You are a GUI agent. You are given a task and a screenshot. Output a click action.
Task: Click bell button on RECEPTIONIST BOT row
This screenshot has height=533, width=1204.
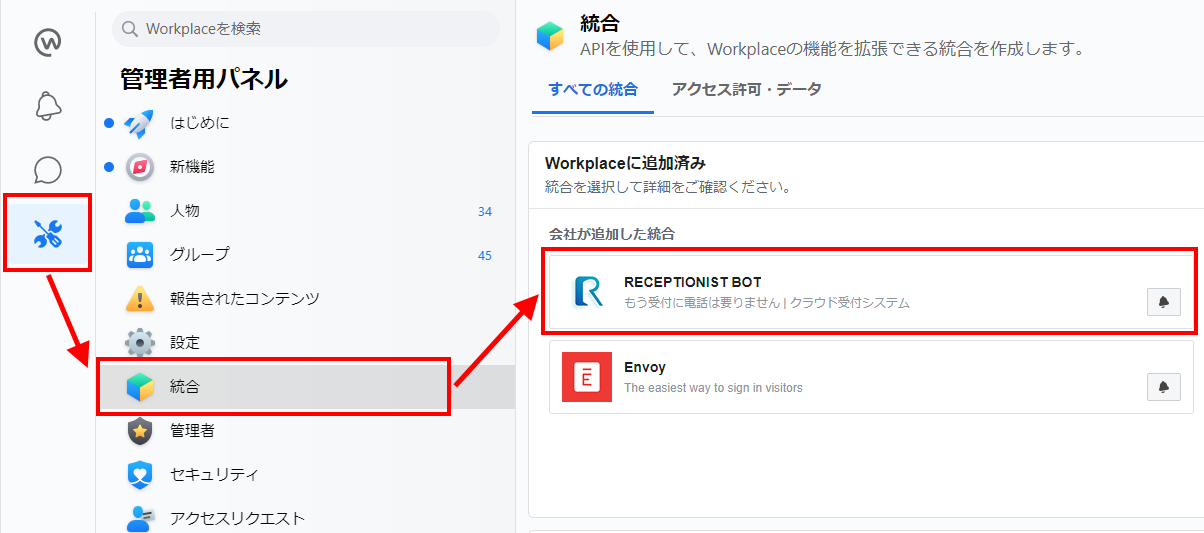1163,301
